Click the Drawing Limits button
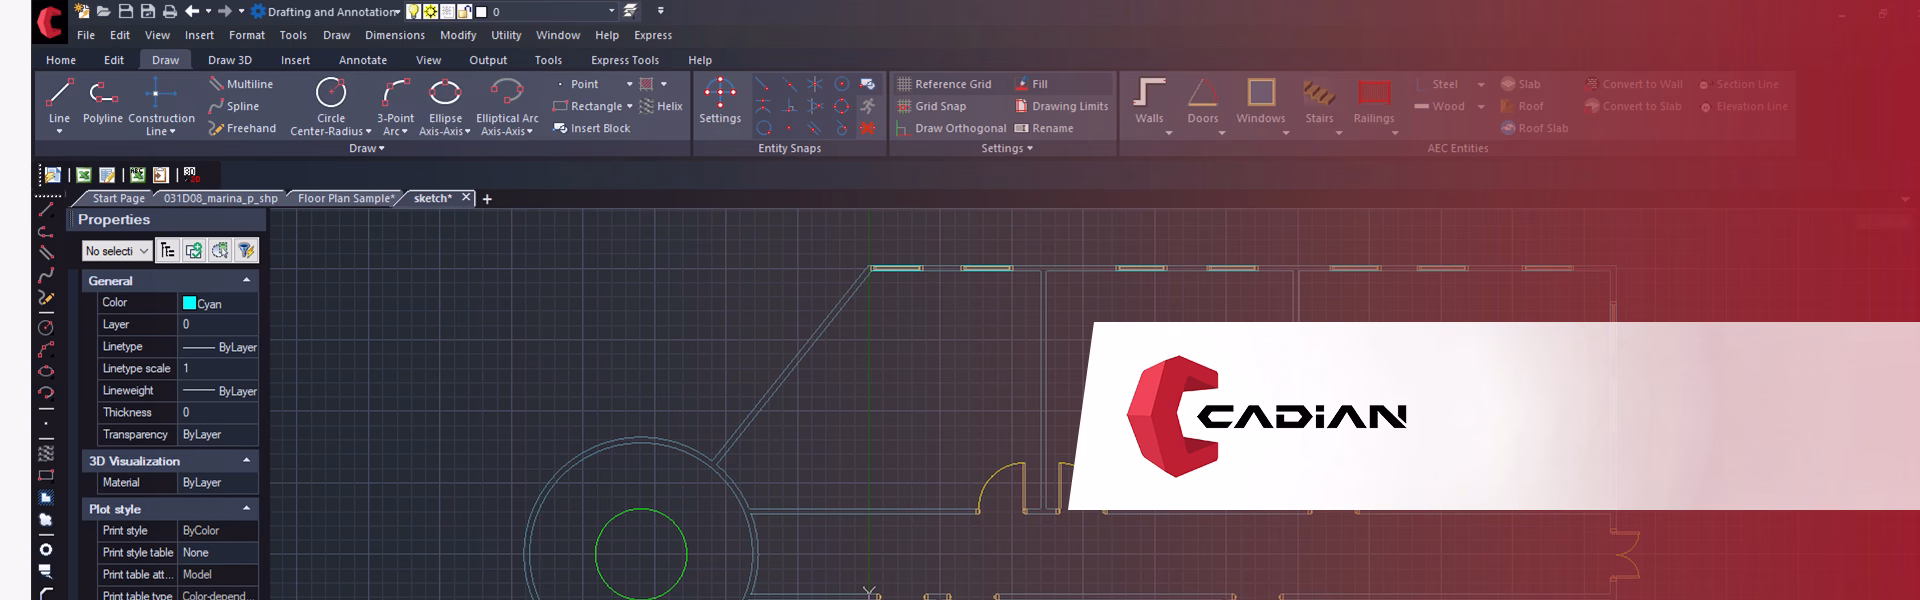 pyautogui.click(x=1069, y=106)
